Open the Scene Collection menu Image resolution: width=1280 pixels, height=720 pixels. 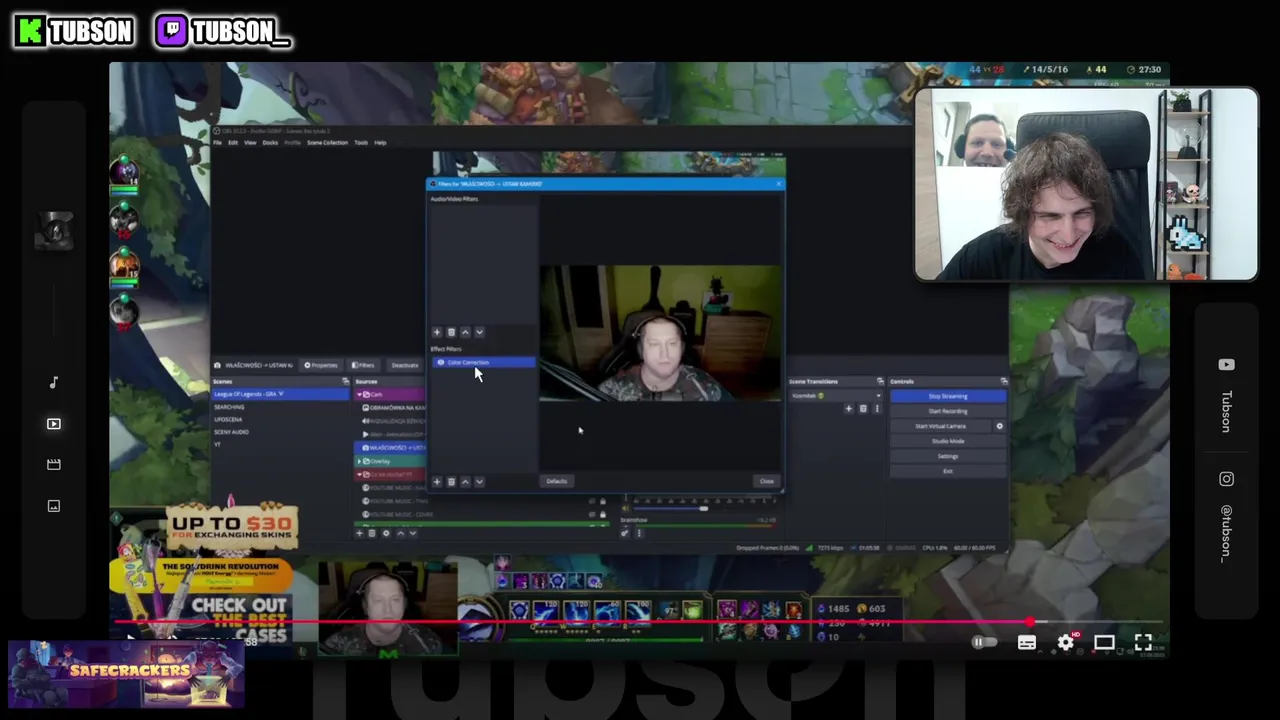pos(327,142)
